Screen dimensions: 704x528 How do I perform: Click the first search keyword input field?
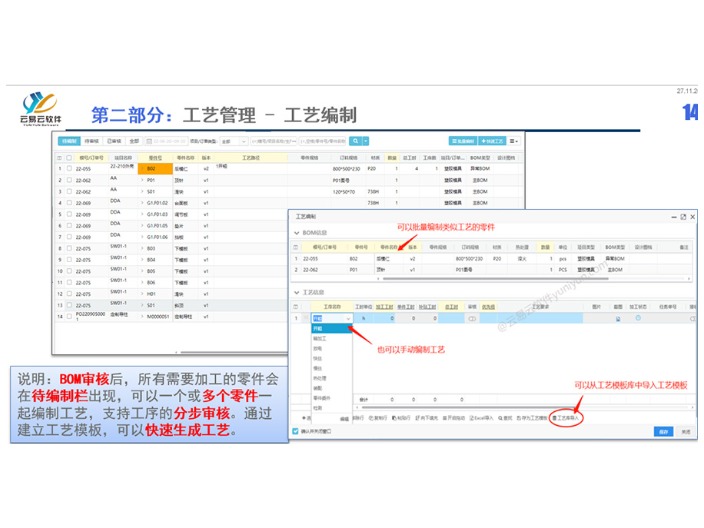pos(273,141)
